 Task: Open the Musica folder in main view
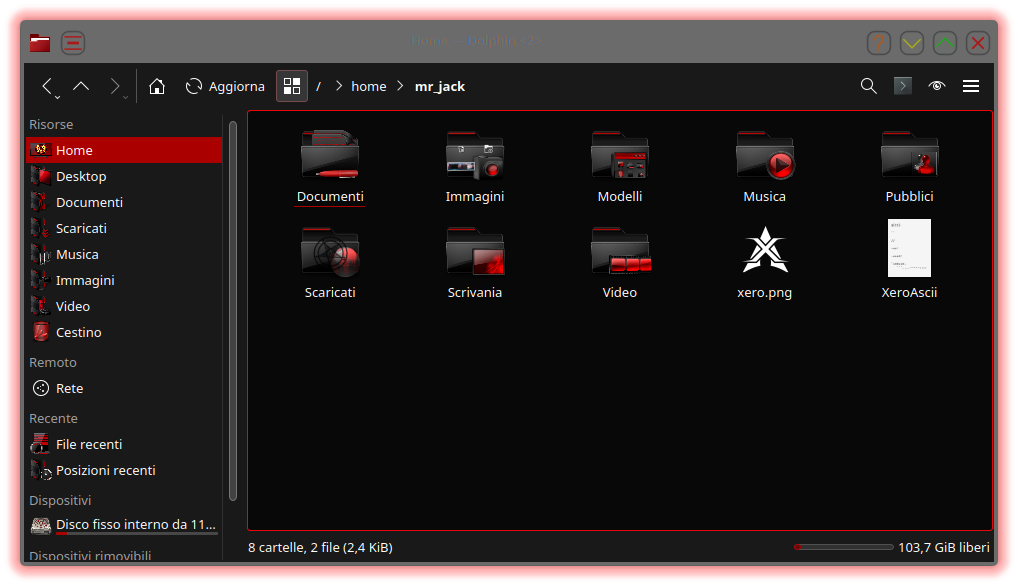click(764, 155)
